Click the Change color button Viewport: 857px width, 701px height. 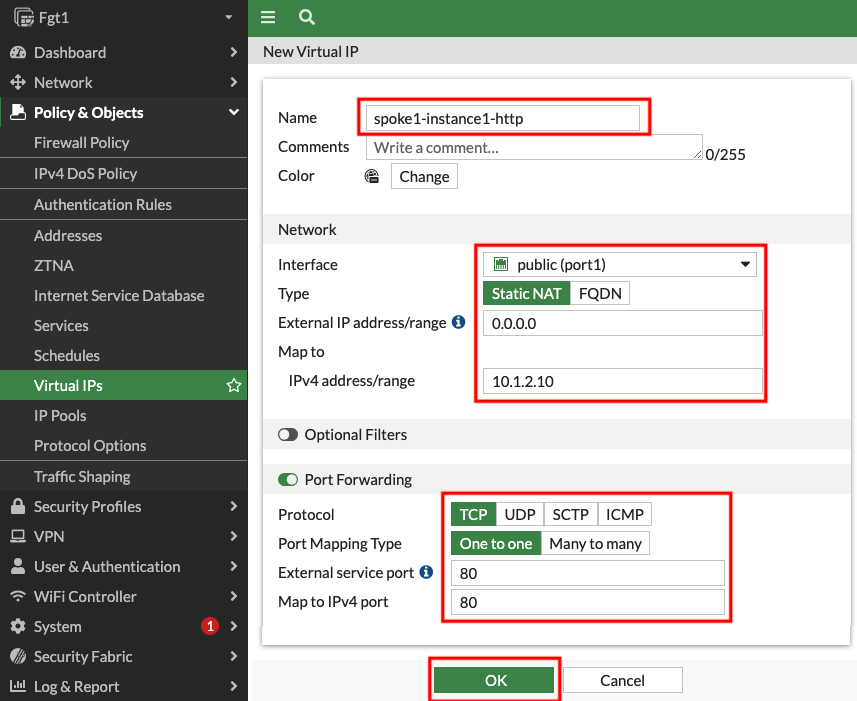424,176
